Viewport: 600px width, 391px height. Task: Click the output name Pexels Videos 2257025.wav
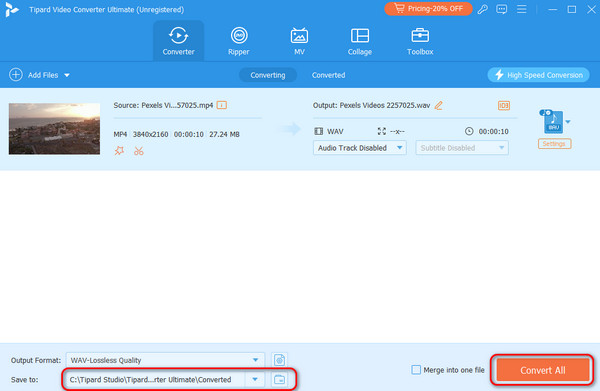(x=385, y=105)
